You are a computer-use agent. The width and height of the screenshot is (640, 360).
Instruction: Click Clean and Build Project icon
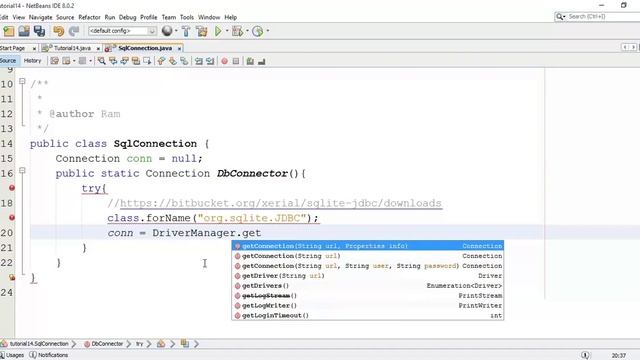[x=202, y=31]
